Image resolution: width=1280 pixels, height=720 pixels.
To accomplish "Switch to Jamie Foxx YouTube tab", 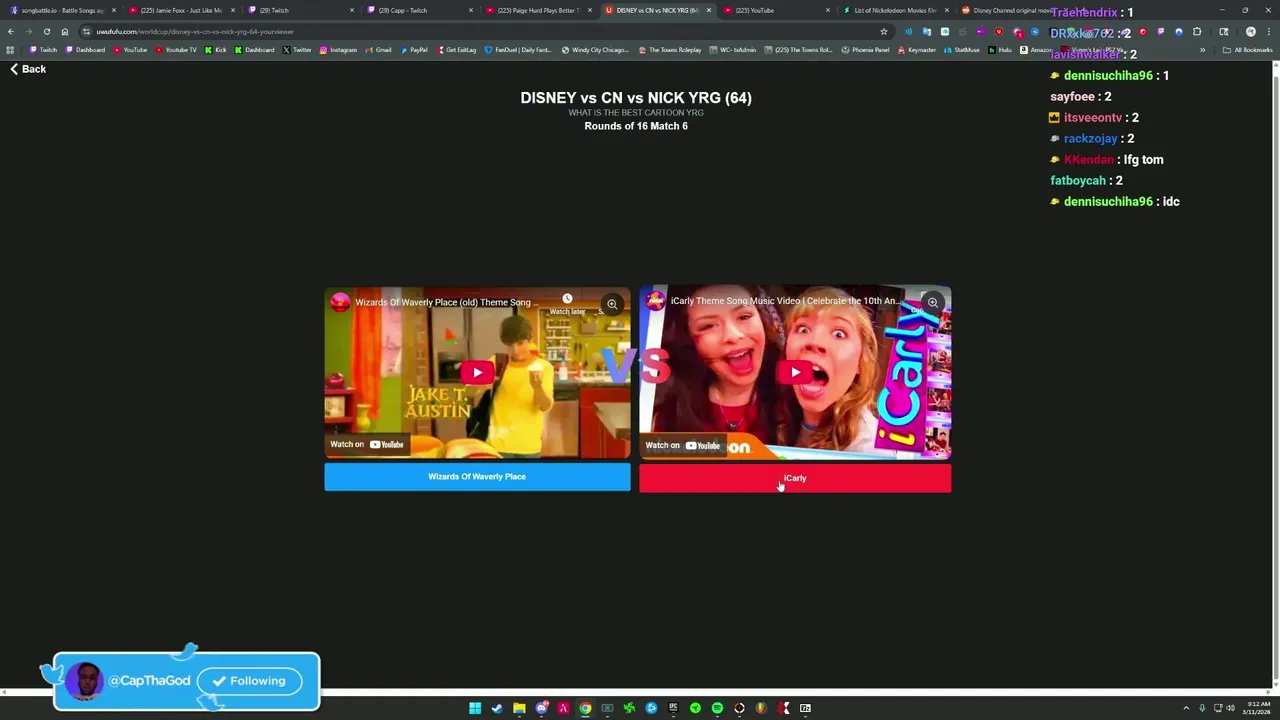I will click(180, 10).
